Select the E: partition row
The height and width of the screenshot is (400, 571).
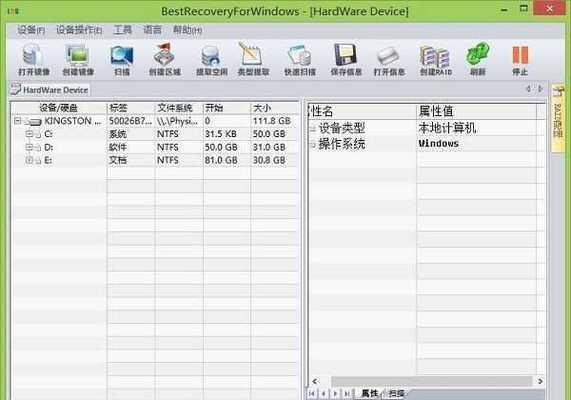[x=155, y=160]
